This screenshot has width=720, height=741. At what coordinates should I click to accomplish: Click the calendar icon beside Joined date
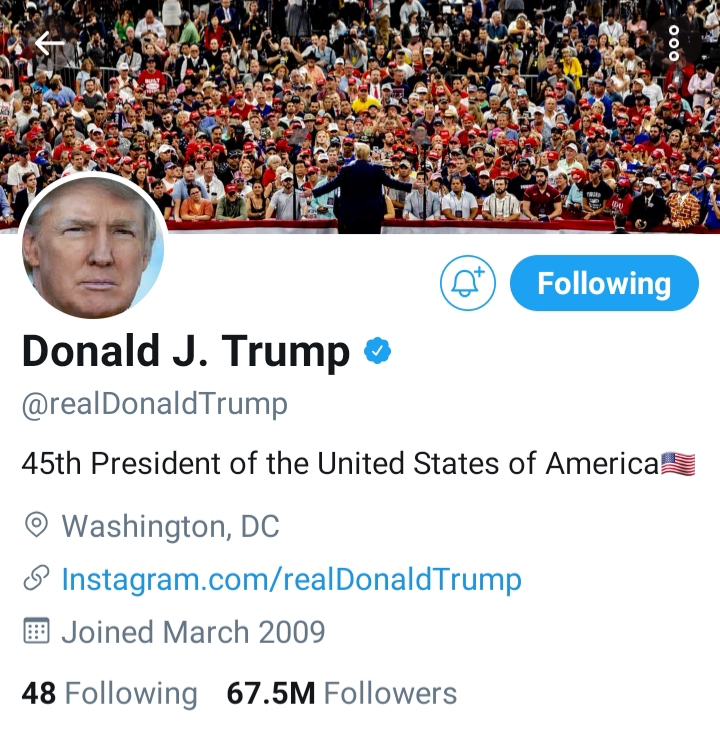36,631
